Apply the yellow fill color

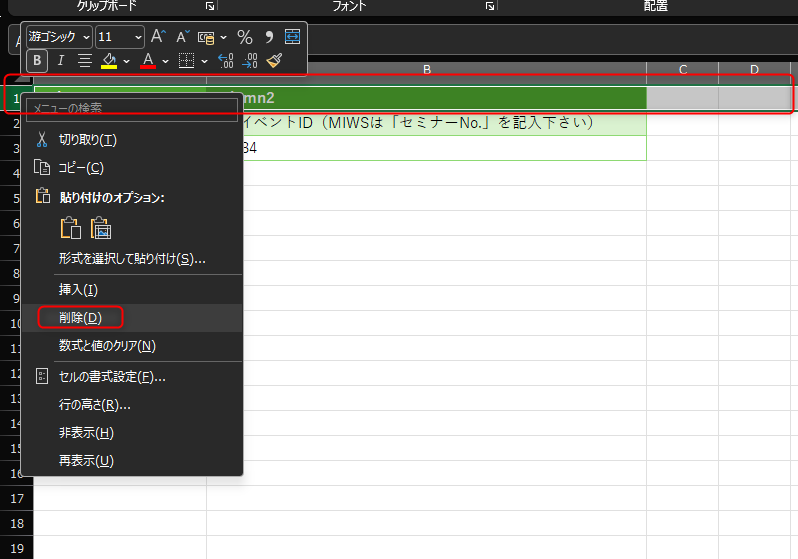(109, 61)
